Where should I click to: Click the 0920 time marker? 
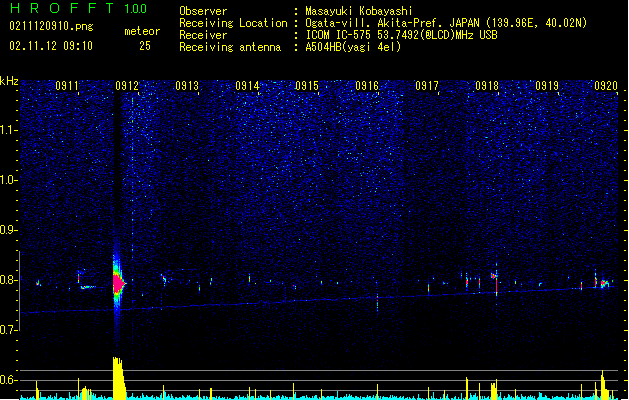(606, 86)
